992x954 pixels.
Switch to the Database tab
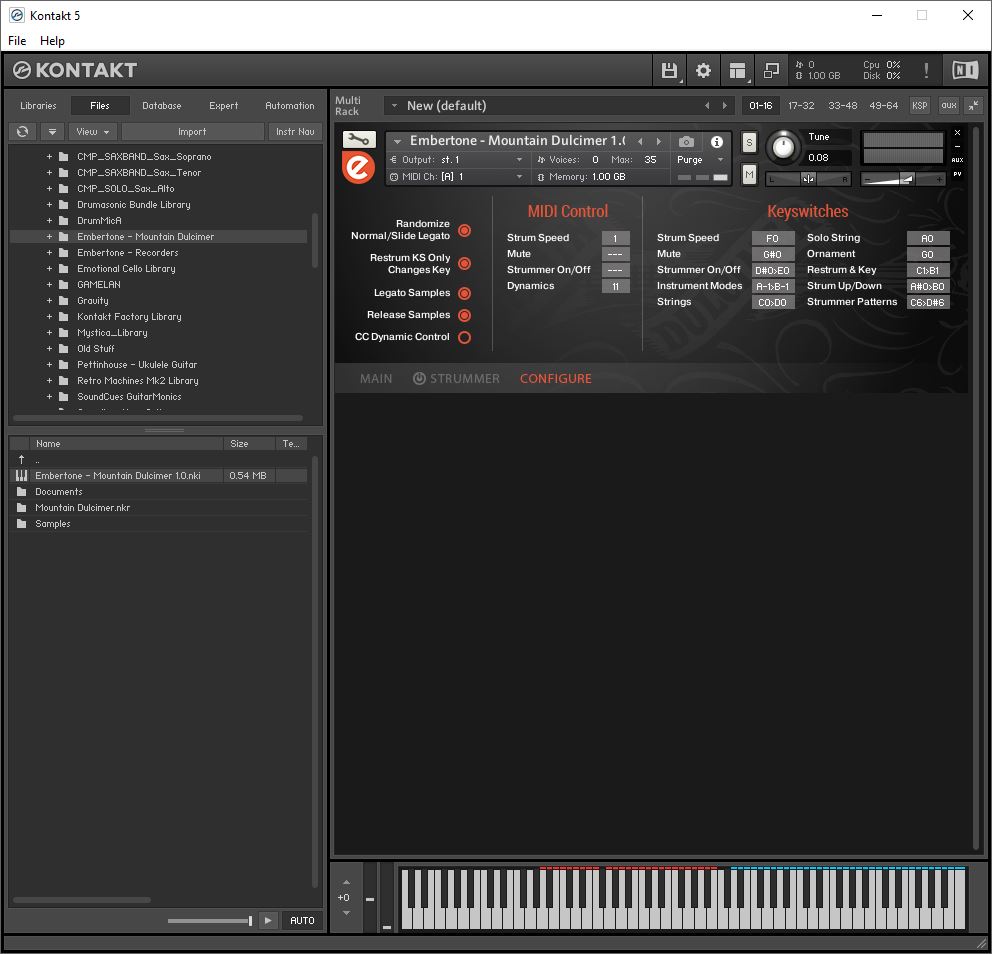pyautogui.click(x=161, y=106)
